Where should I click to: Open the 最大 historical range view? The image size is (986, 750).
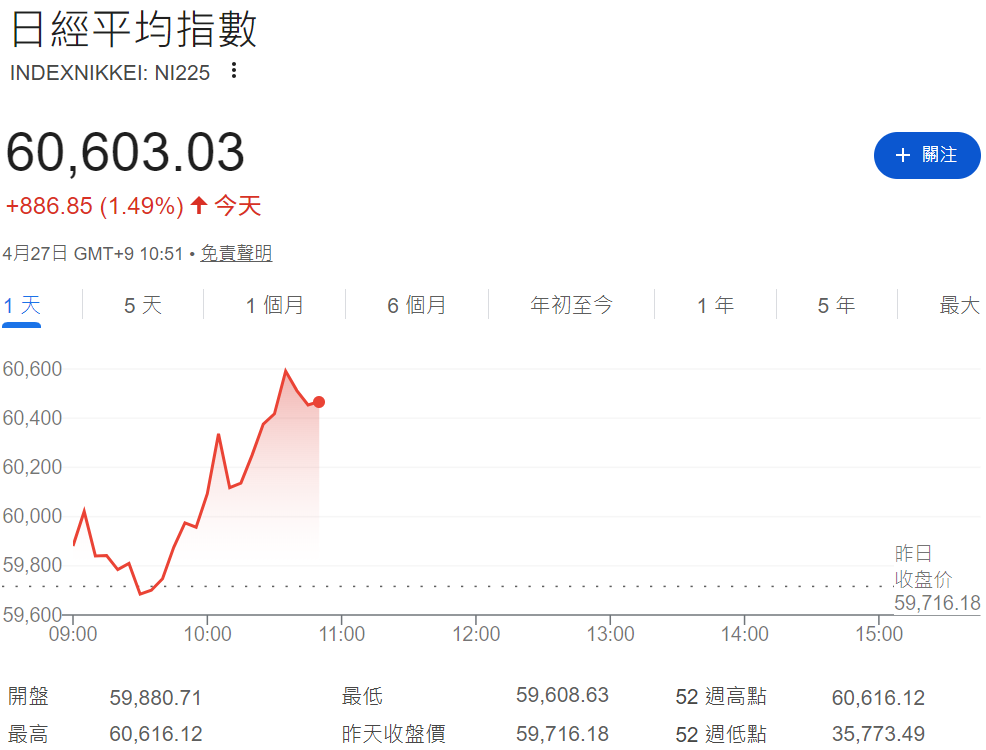[x=958, y=305]
